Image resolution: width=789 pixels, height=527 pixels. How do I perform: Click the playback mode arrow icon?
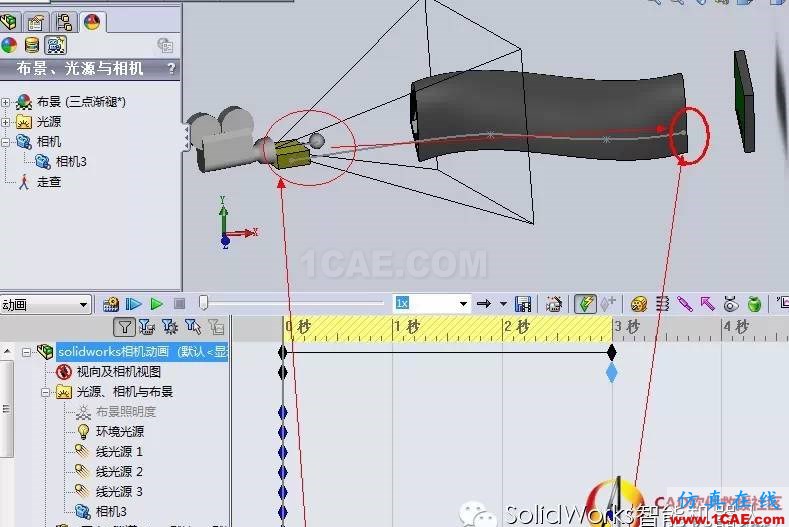point(484,304)
